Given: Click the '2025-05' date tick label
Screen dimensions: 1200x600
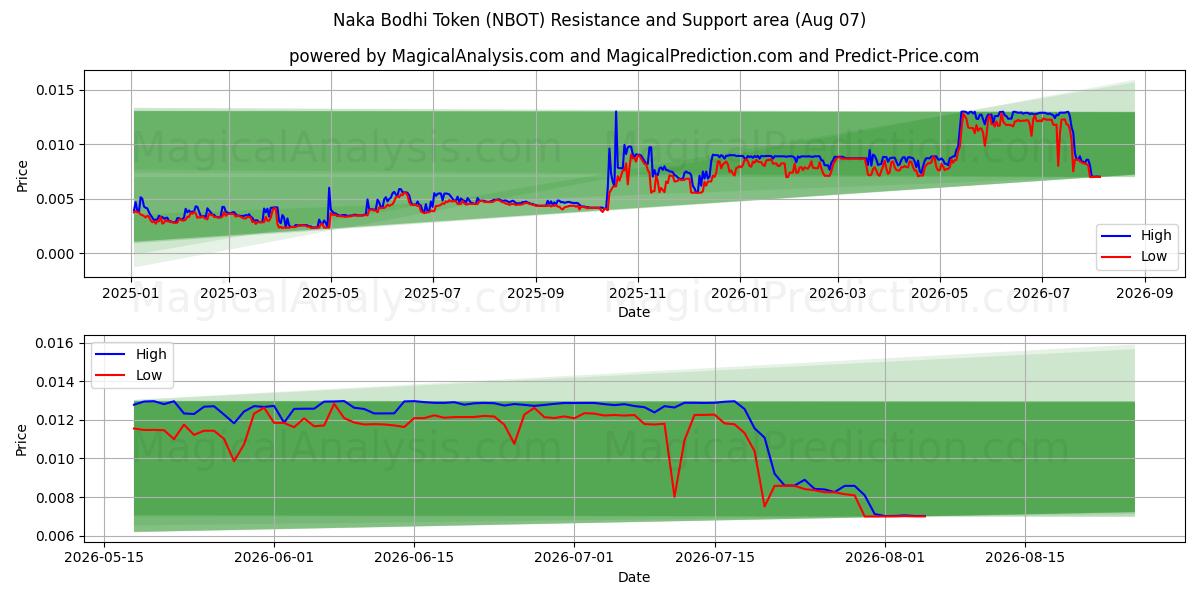Looking at the screenshot, I should 331,293.
